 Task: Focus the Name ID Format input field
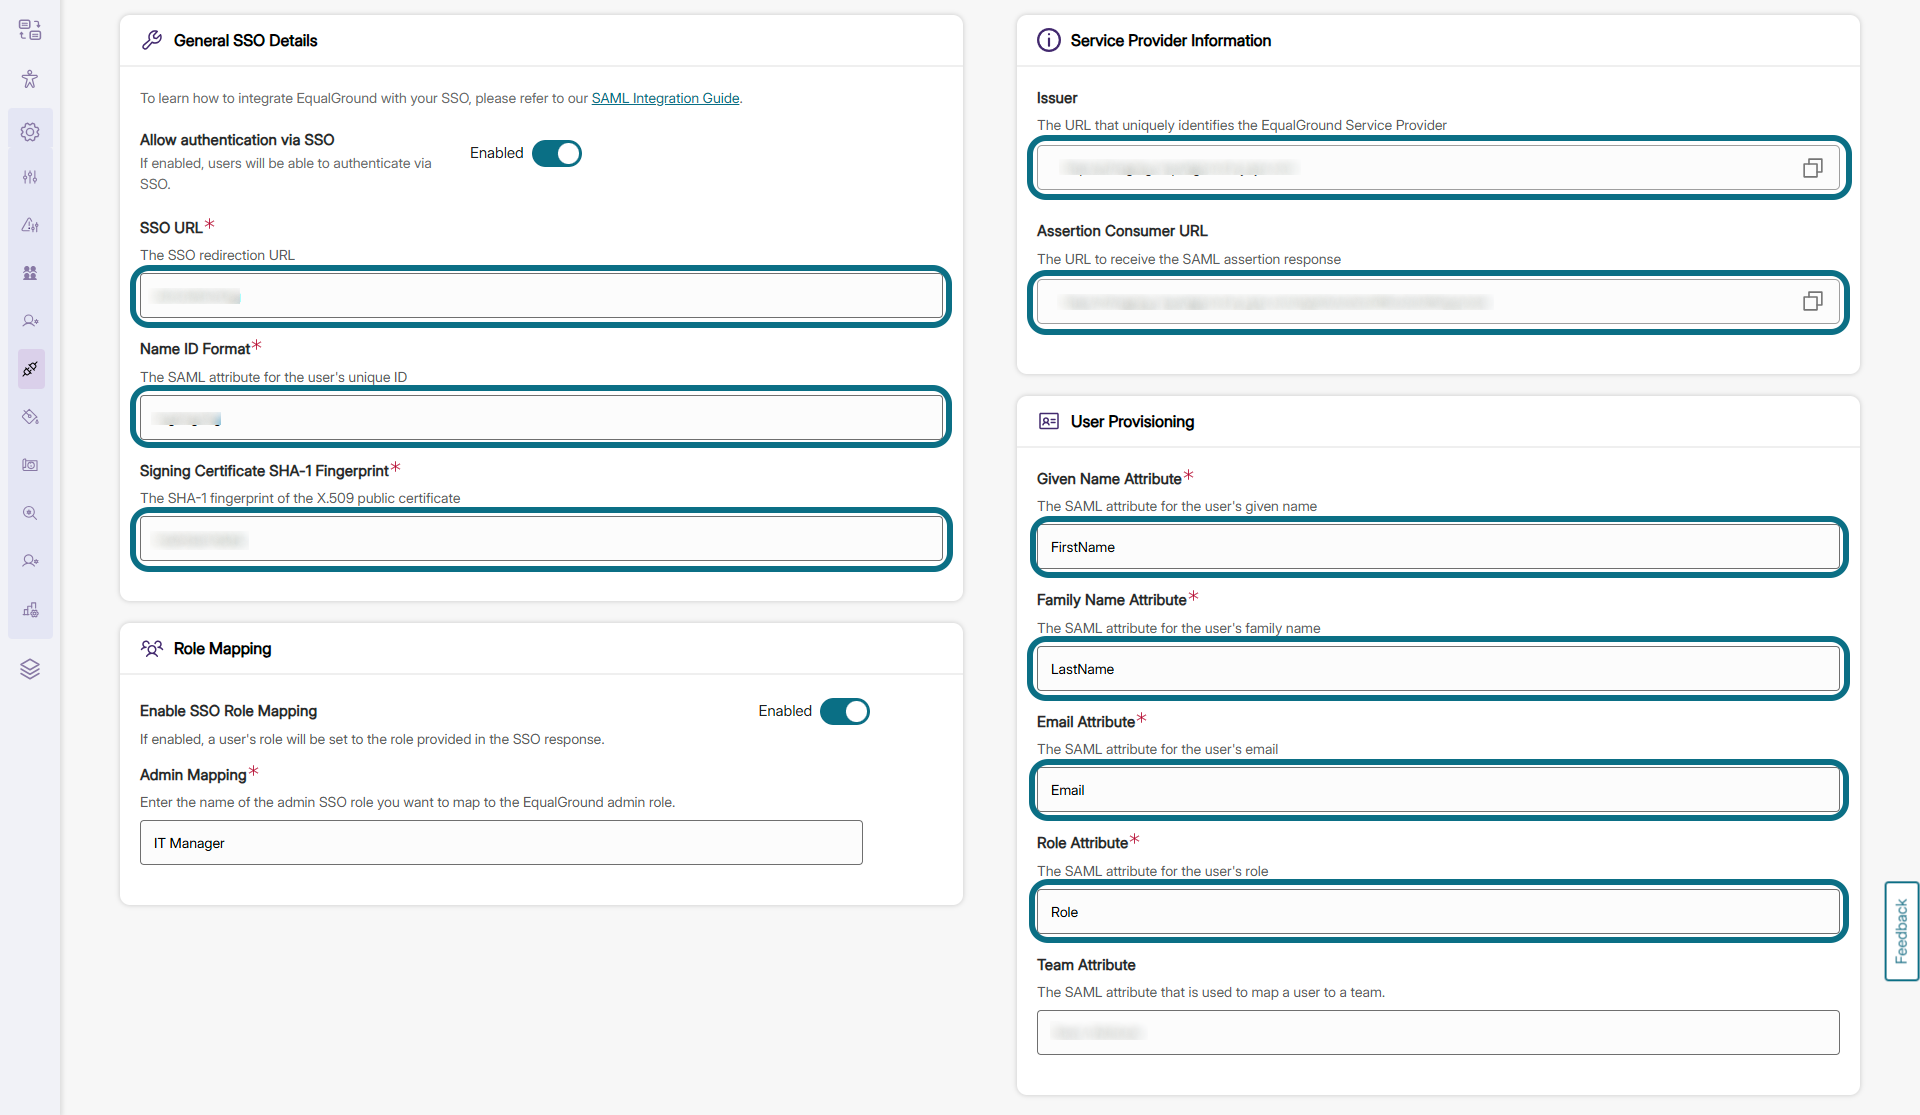(541, 418)
